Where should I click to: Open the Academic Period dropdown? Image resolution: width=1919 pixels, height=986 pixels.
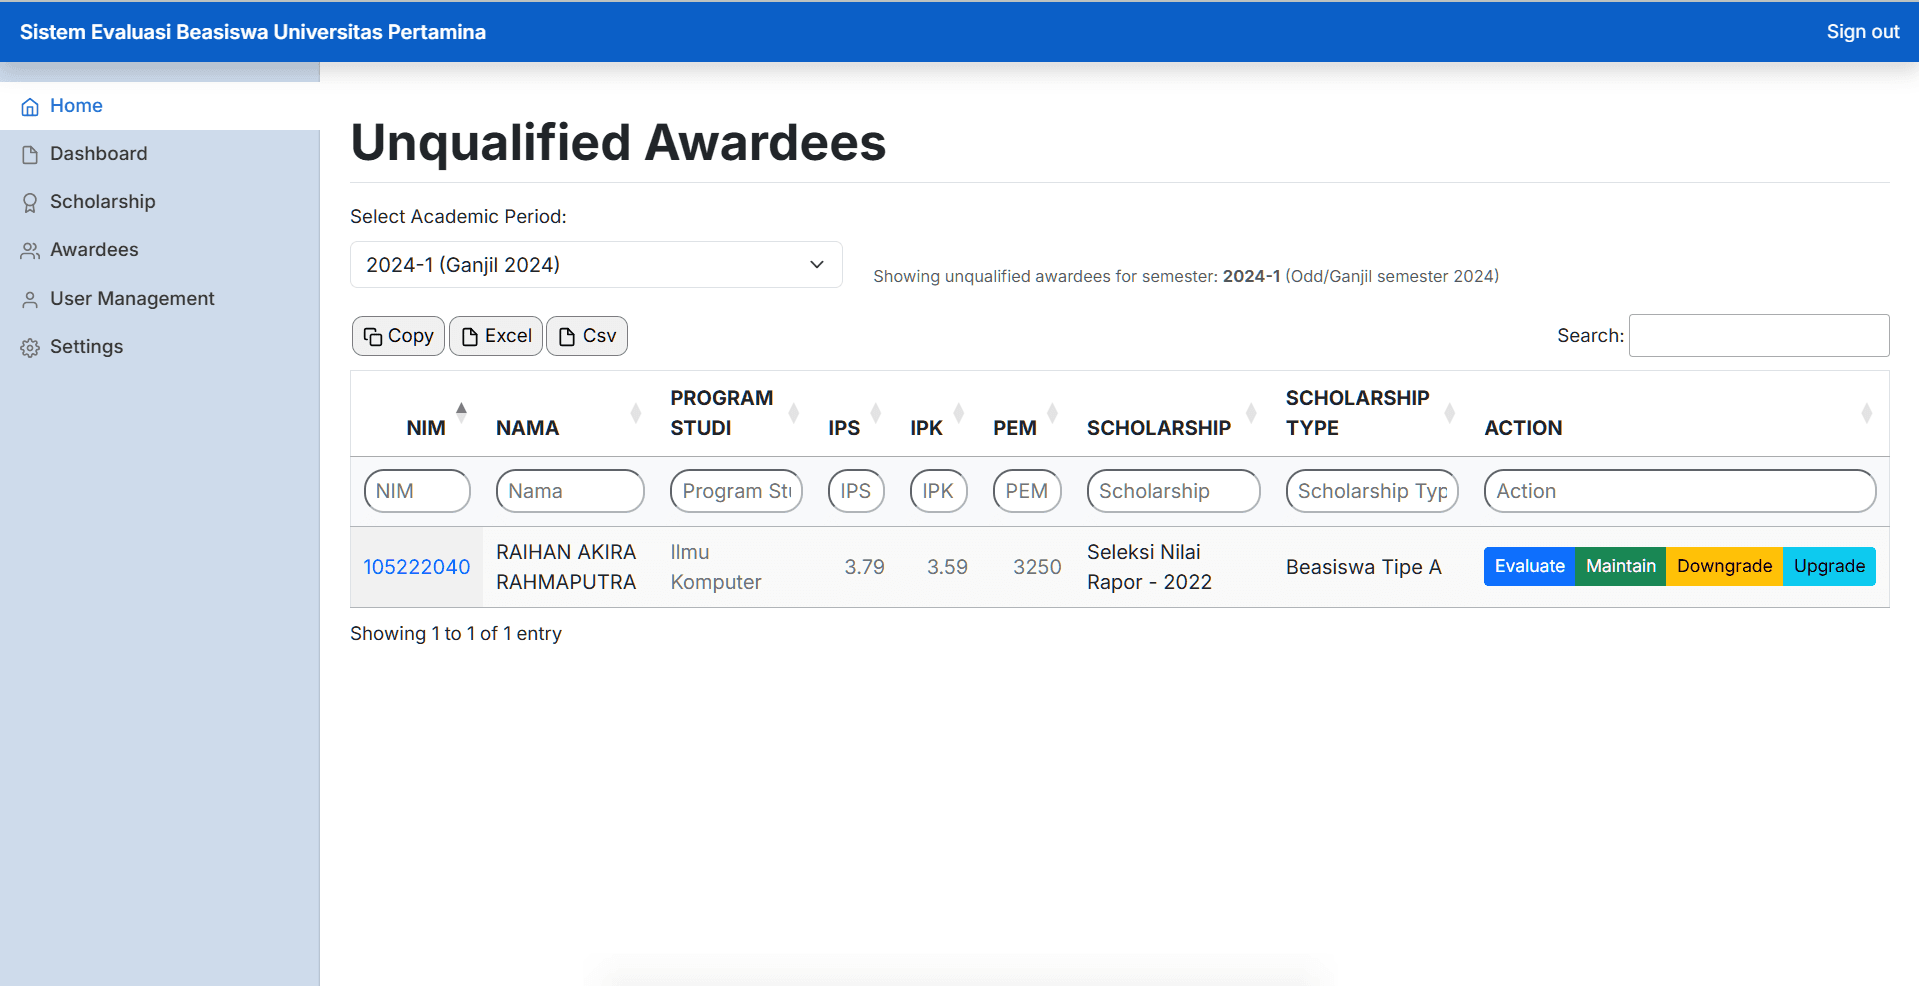pos(596,265)
